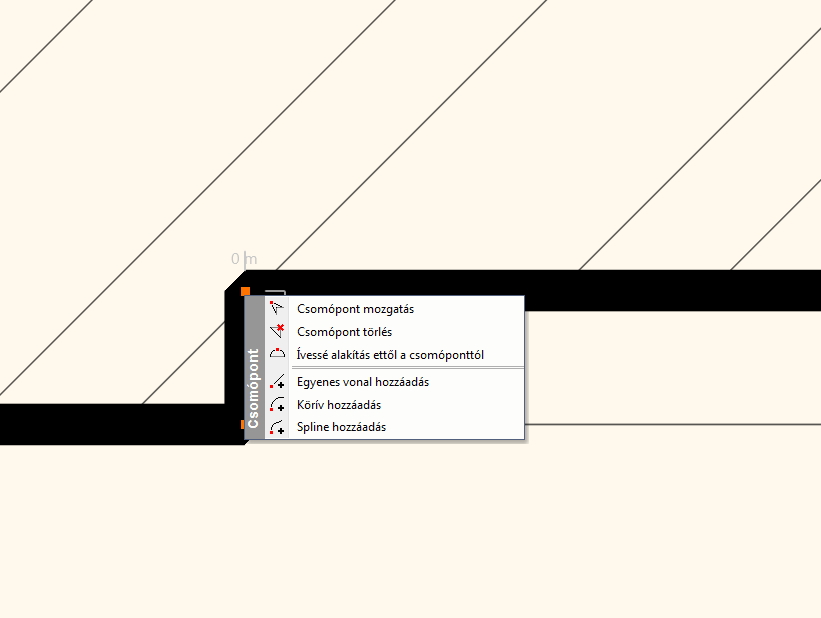821x618 pixels.
Task: Select the 'Csomópont törlés' menu entry
Action: (344, 331)
